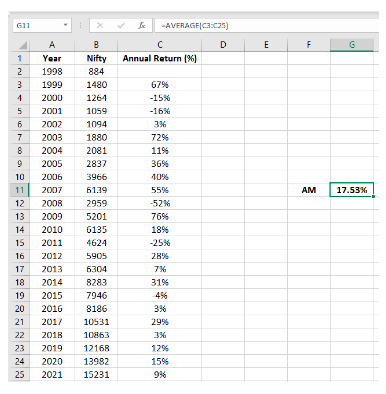
Task: Click the Nifty value 13982
Action: (x=96, y=361)
